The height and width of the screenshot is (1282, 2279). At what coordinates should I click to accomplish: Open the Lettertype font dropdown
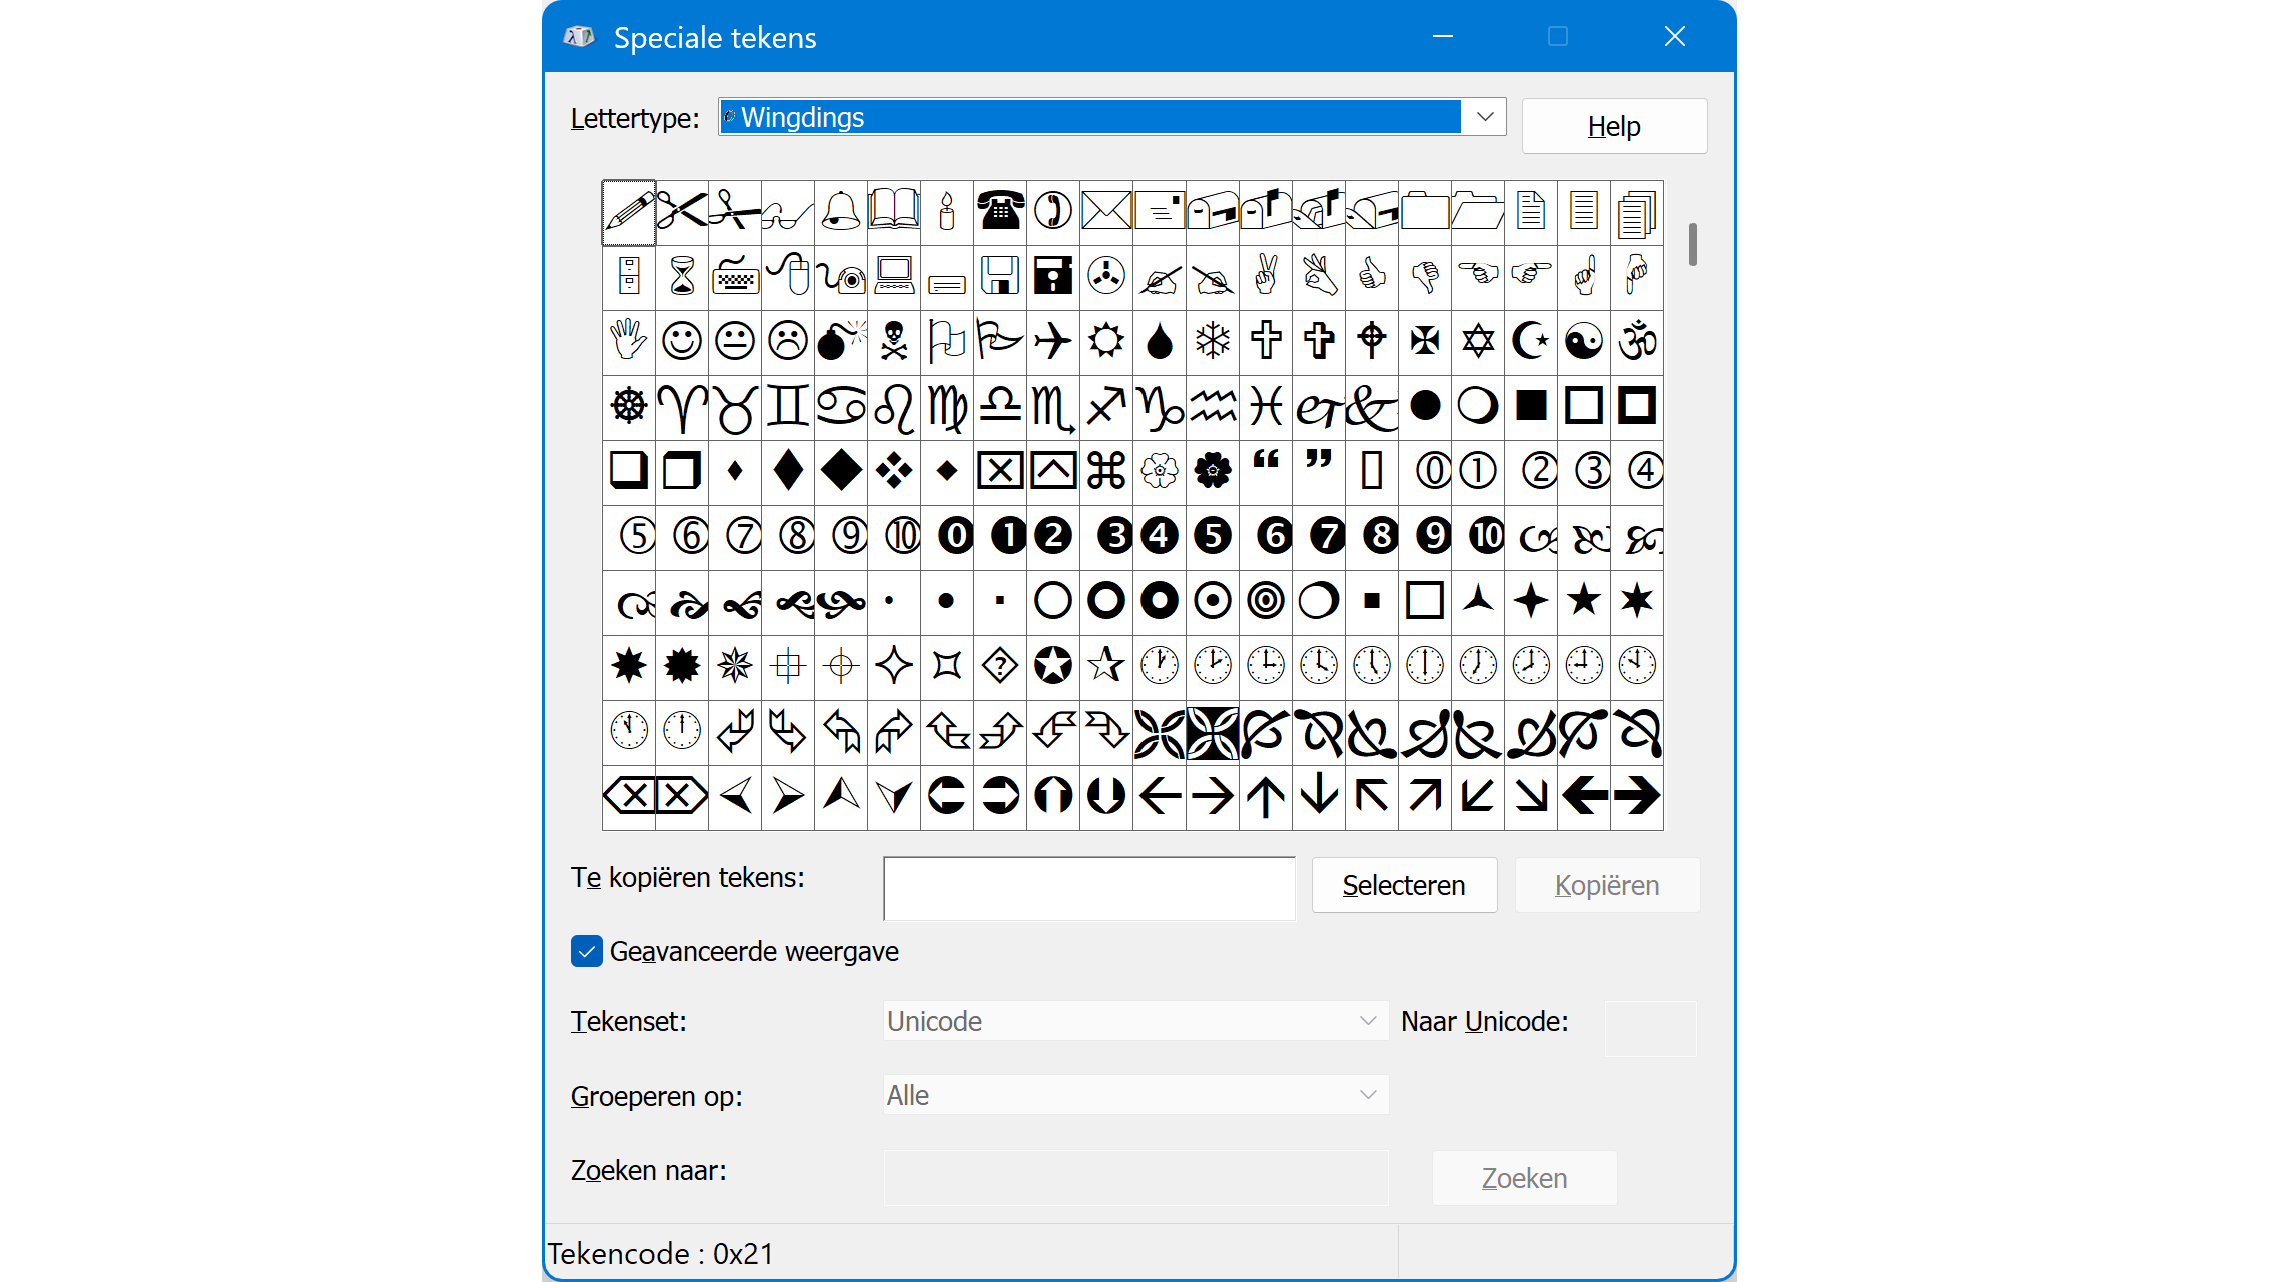coord(1485,117)
